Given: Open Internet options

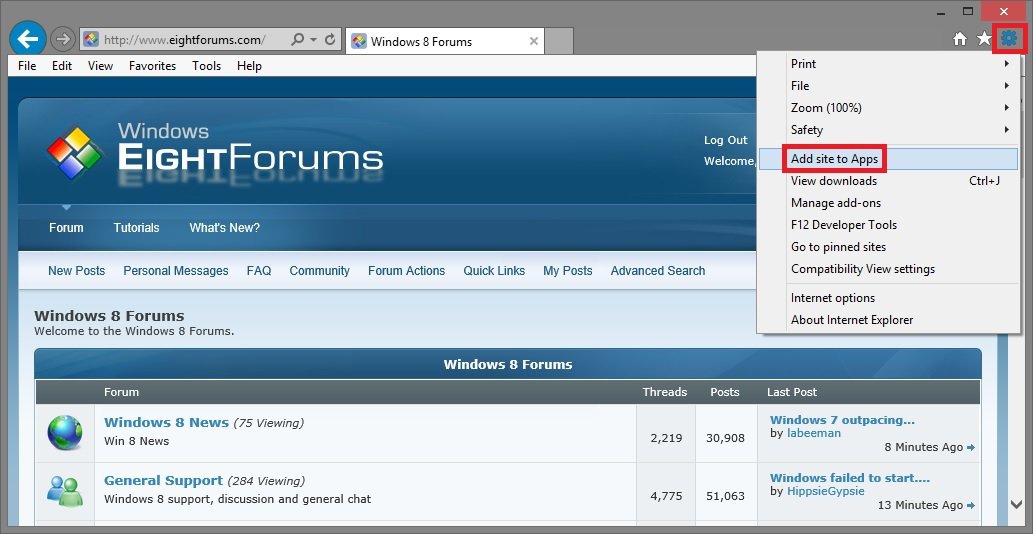Looking at the screenshot, I should pyautogui.click(x=888, y=298).
